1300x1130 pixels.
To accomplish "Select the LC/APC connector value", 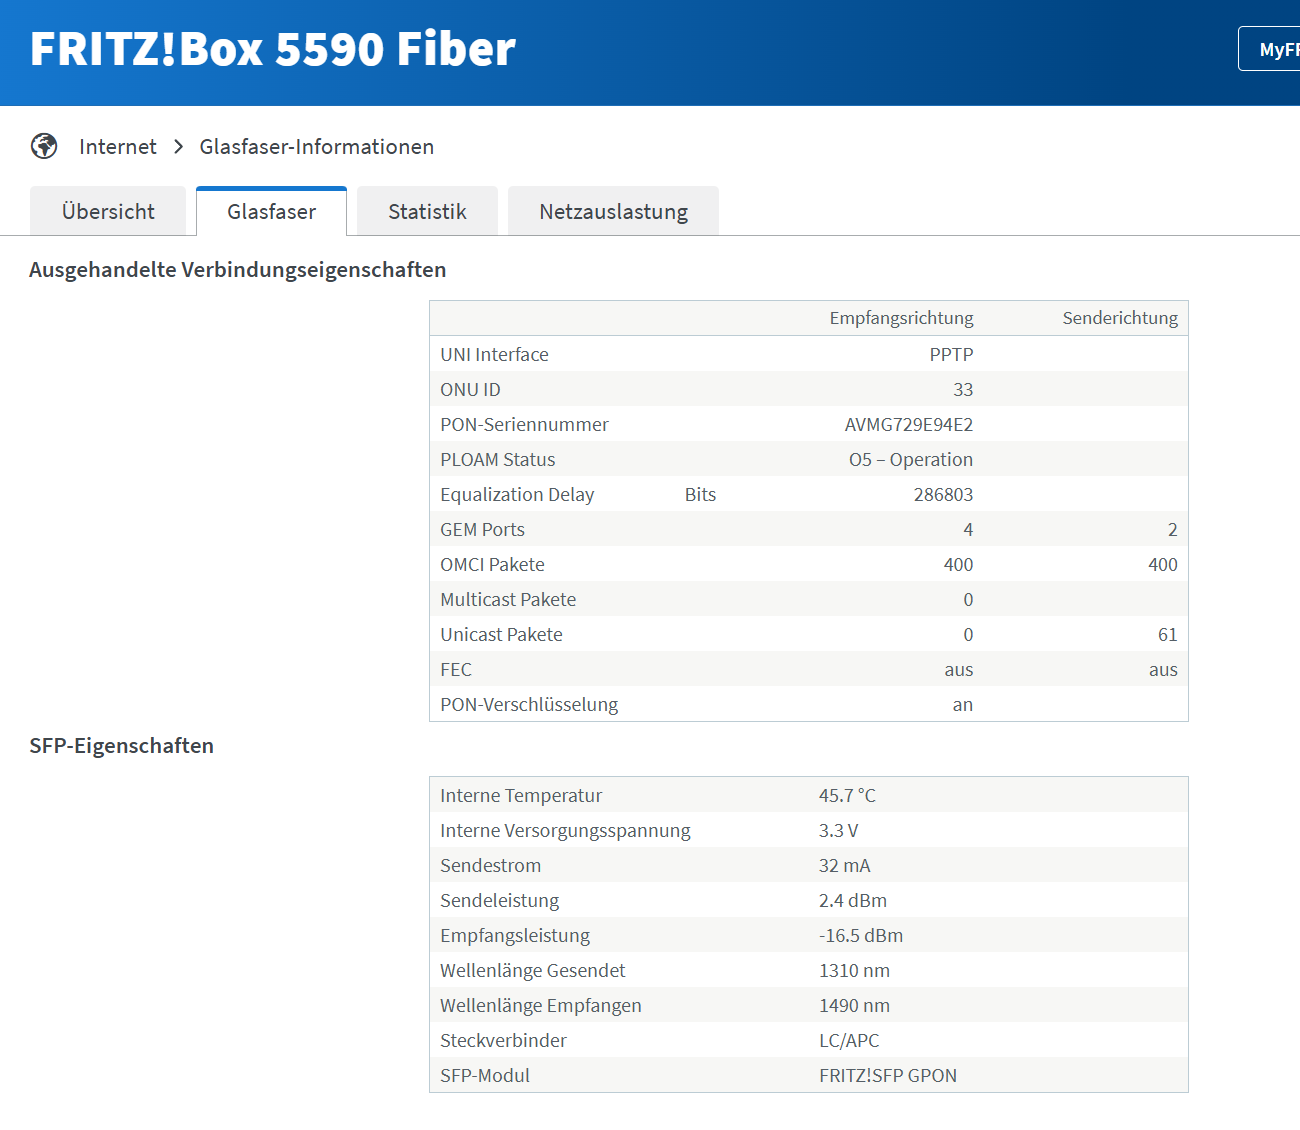I will [x=849, y=1041].
